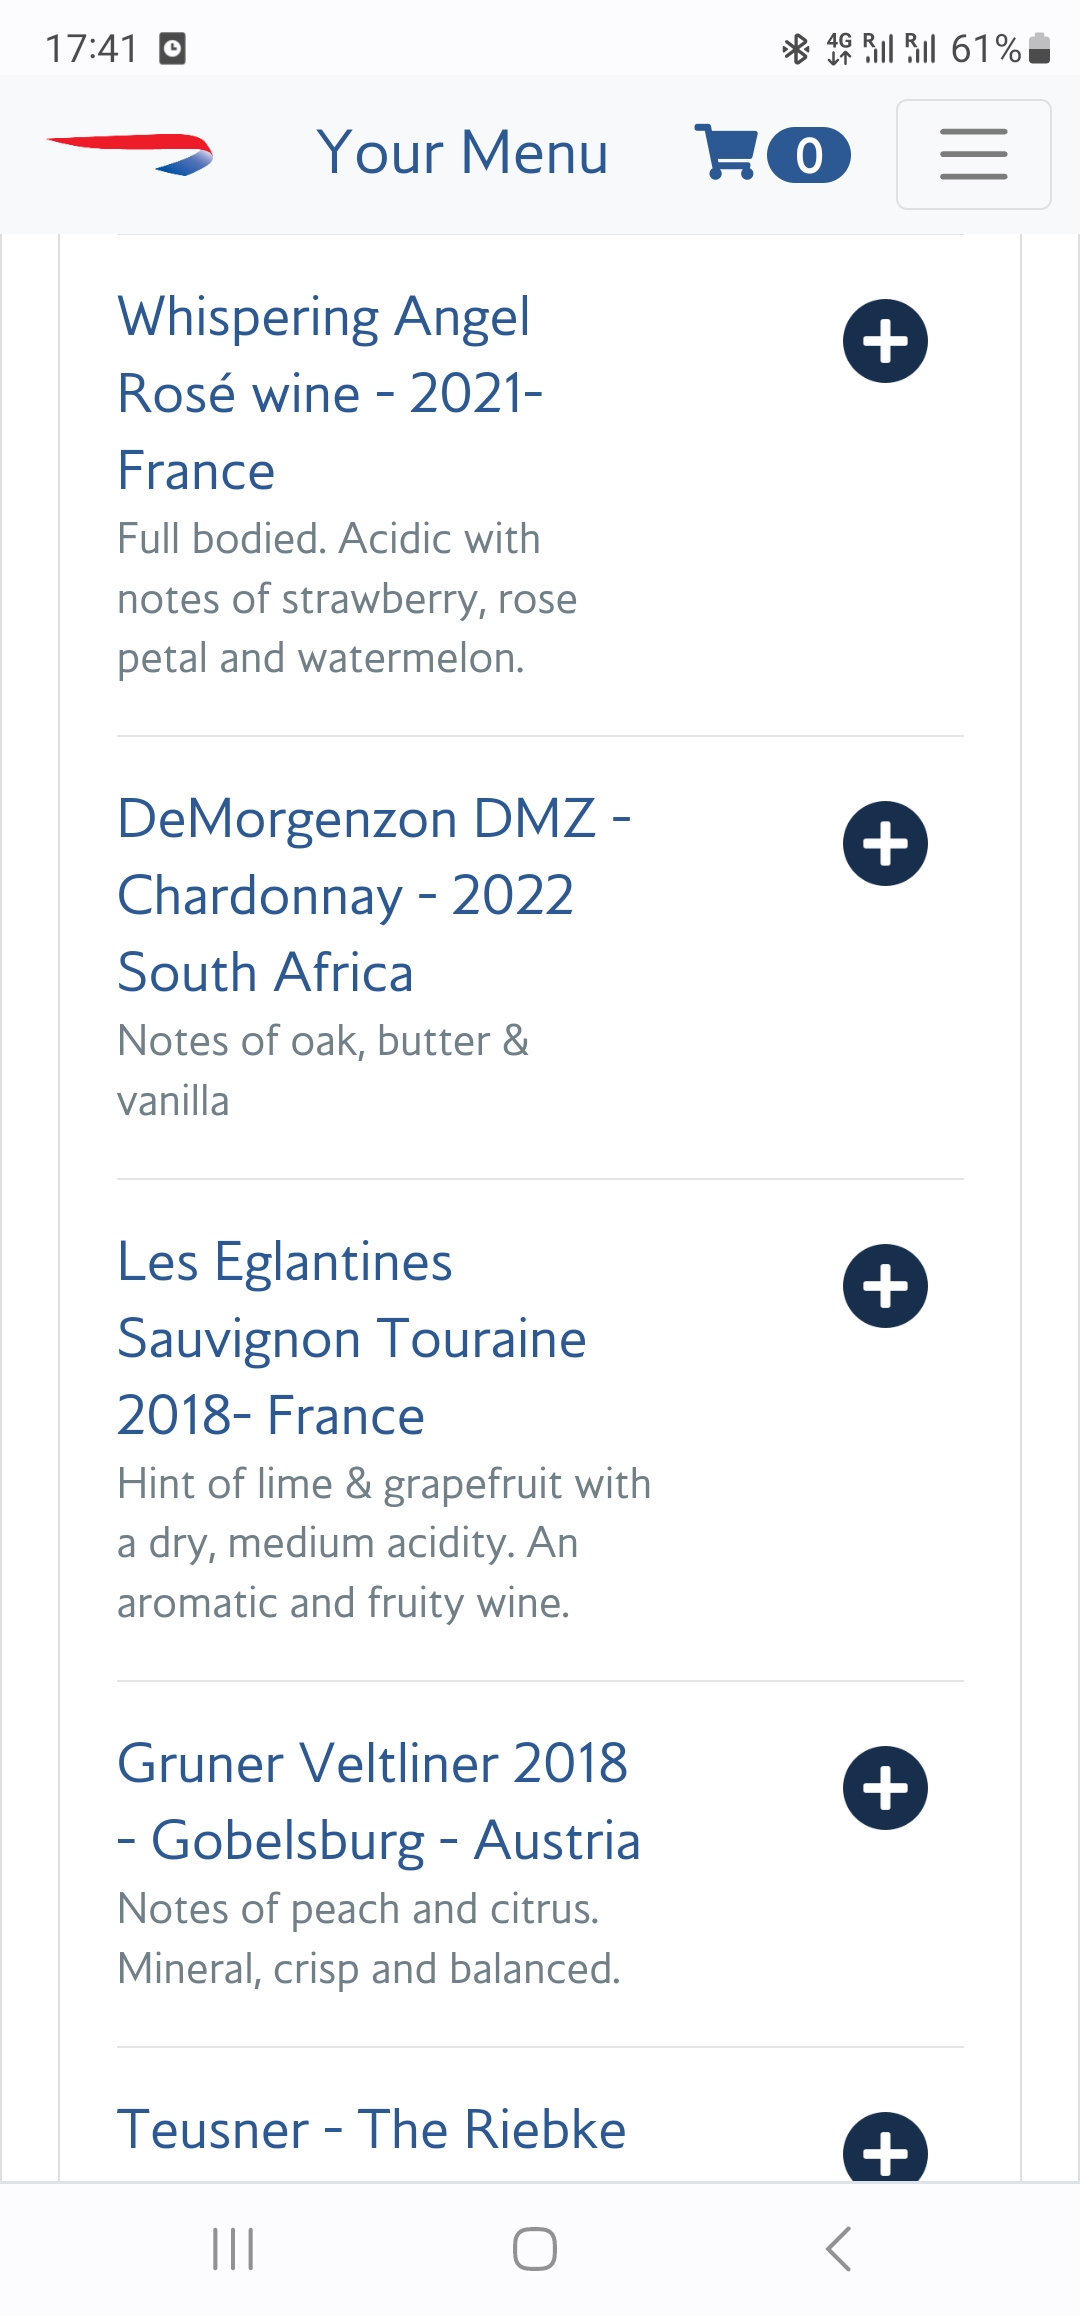
Task: Open the shopping cart icon
Action: click(x=726, y=153)
